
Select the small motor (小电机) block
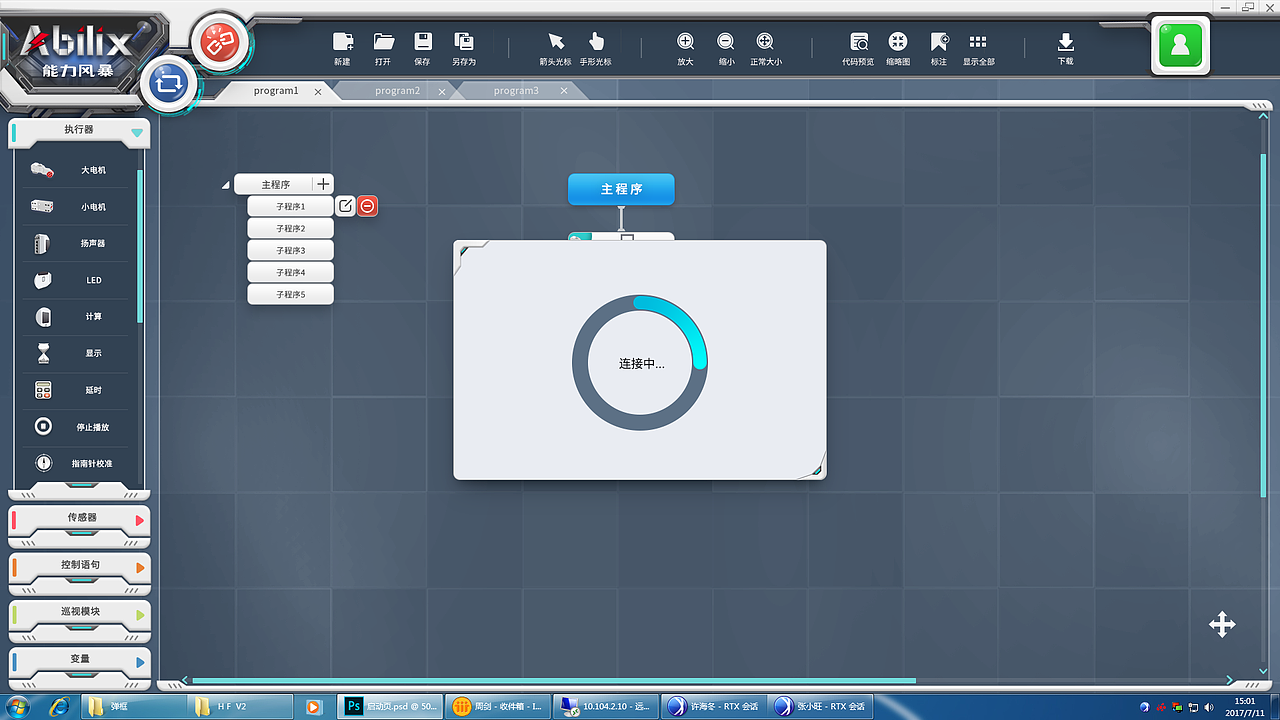(78, 207)
